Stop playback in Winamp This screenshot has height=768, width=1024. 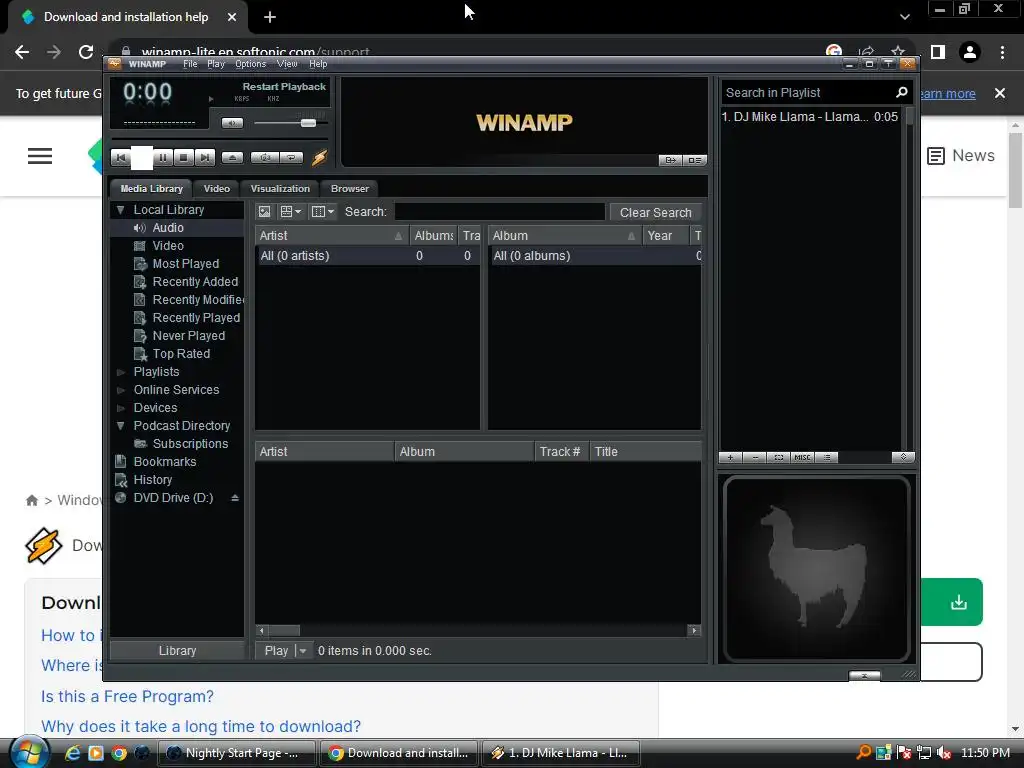click(x=184, y=157)
